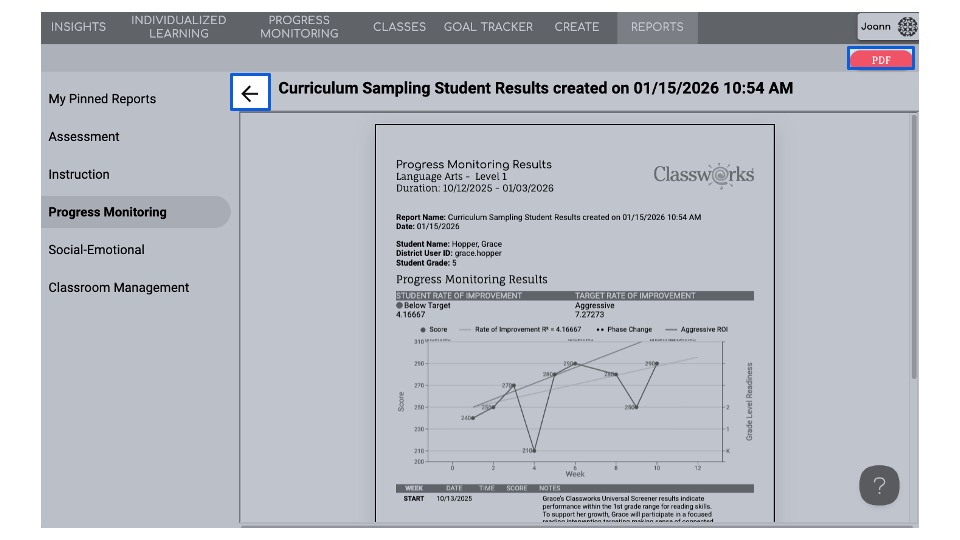
Task: Click the Classworks logo in report
Action: tap(703, 175)
